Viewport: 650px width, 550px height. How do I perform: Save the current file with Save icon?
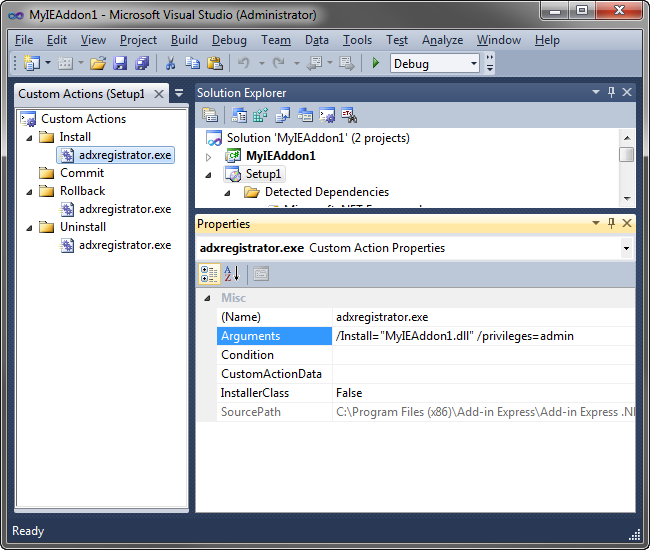pos(120,63)
